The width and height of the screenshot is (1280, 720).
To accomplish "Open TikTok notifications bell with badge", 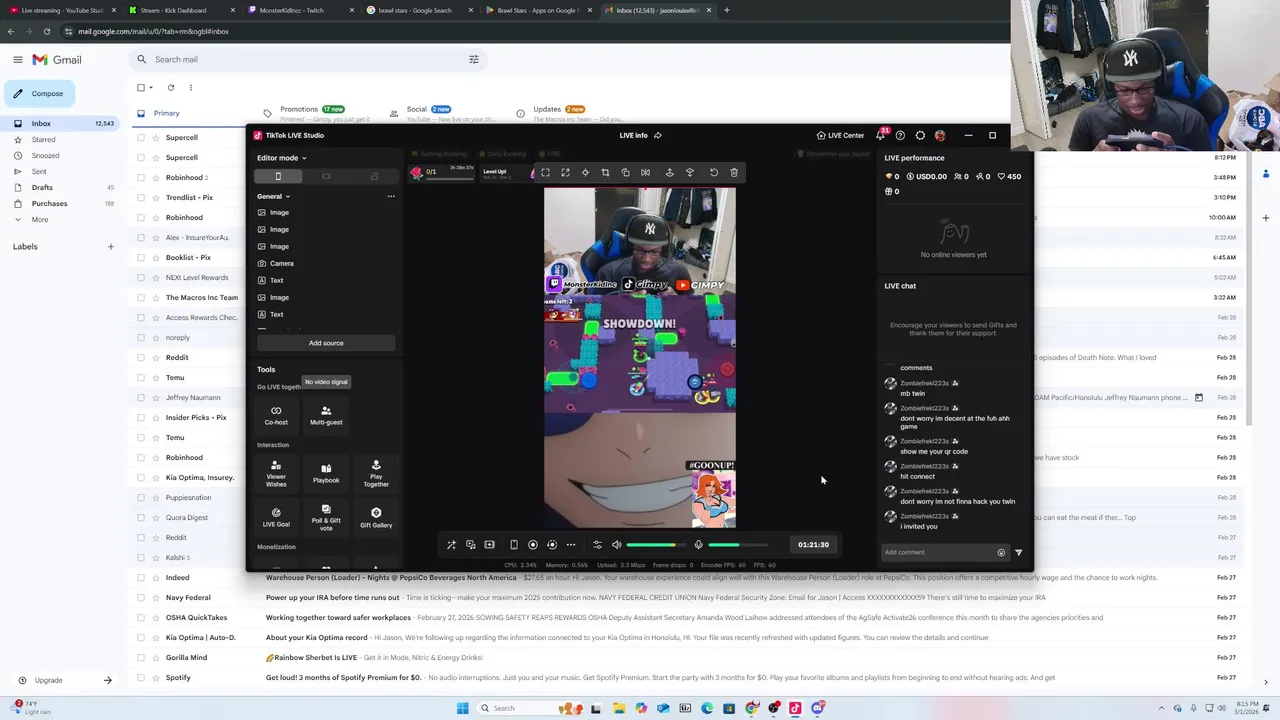I will (881, 135).
